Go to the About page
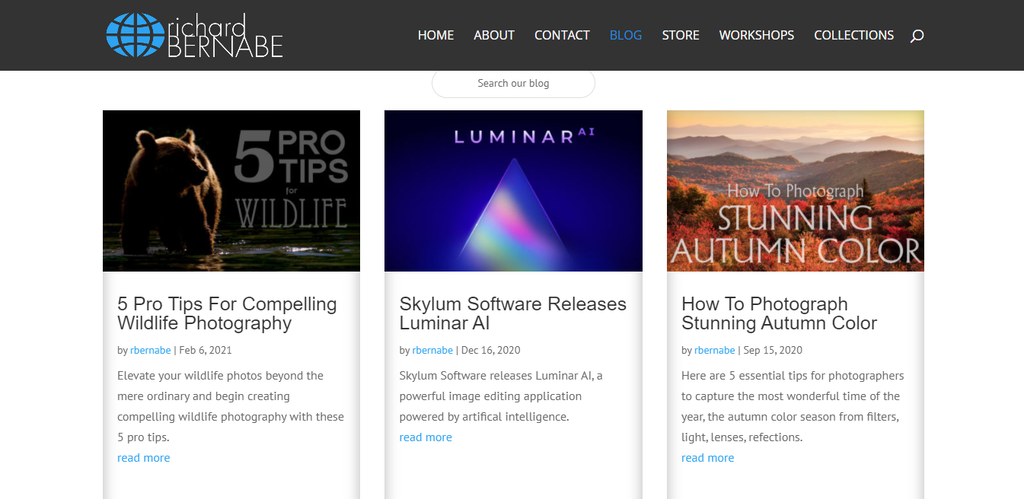This screenshot has height=499, width=1024. (x=494, y=35)
